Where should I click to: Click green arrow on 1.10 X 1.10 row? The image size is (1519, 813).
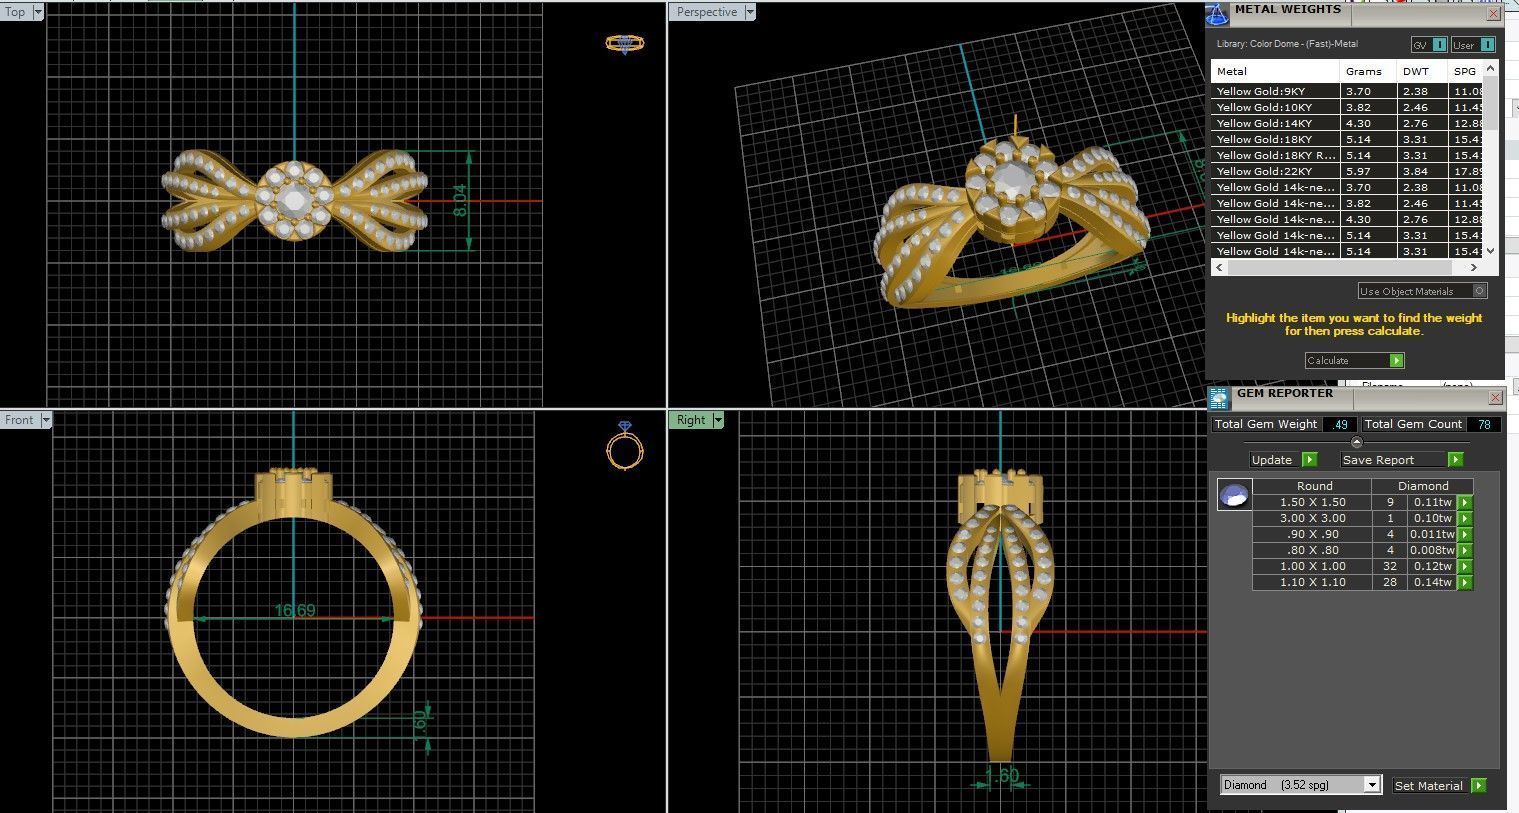pyautogui.click(x=1465, y=583)
